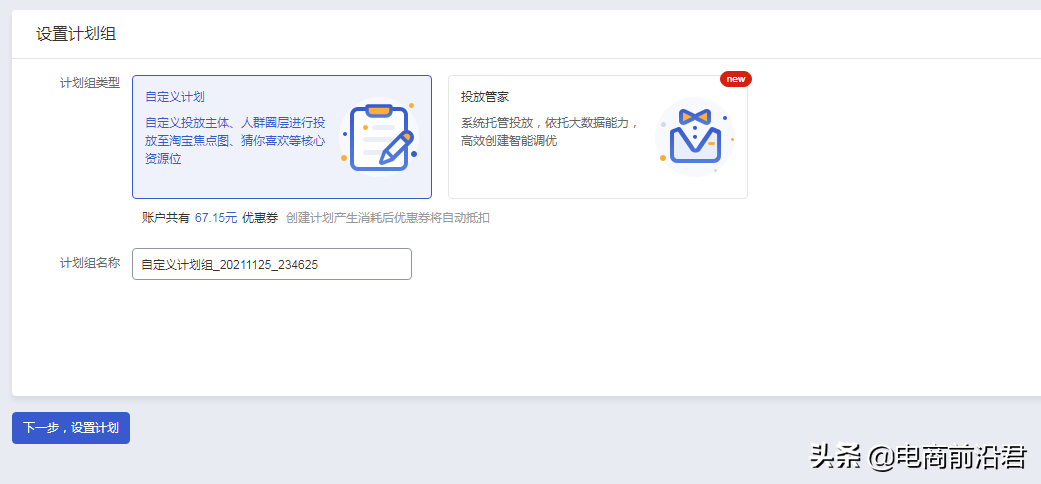Screen dimensions: 1041x484
Task: Click the 设置计划组 heading text
Action: (76, 35)
